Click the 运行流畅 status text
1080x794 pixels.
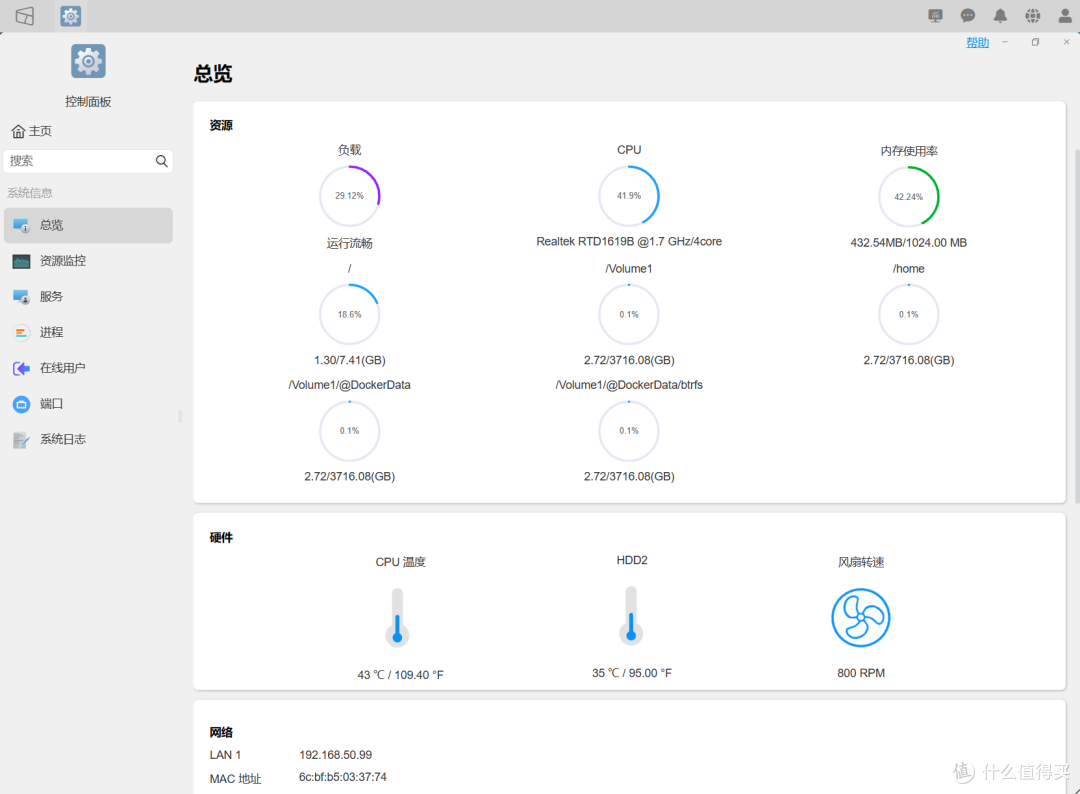point(350,243)
